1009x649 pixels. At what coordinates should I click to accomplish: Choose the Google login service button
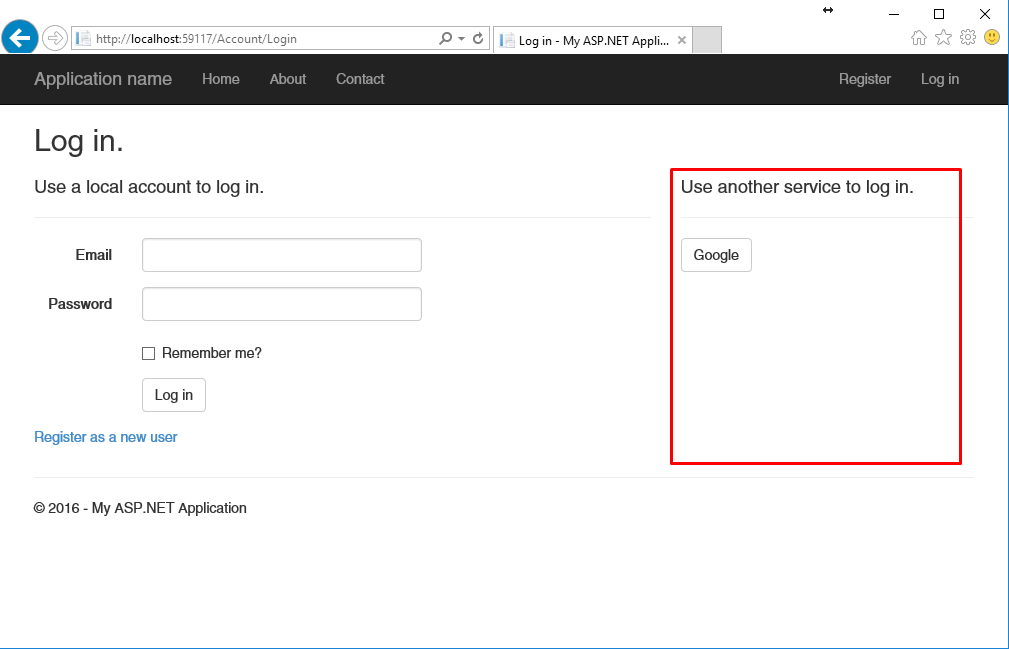pyautogui.click(x=716, y=255)
